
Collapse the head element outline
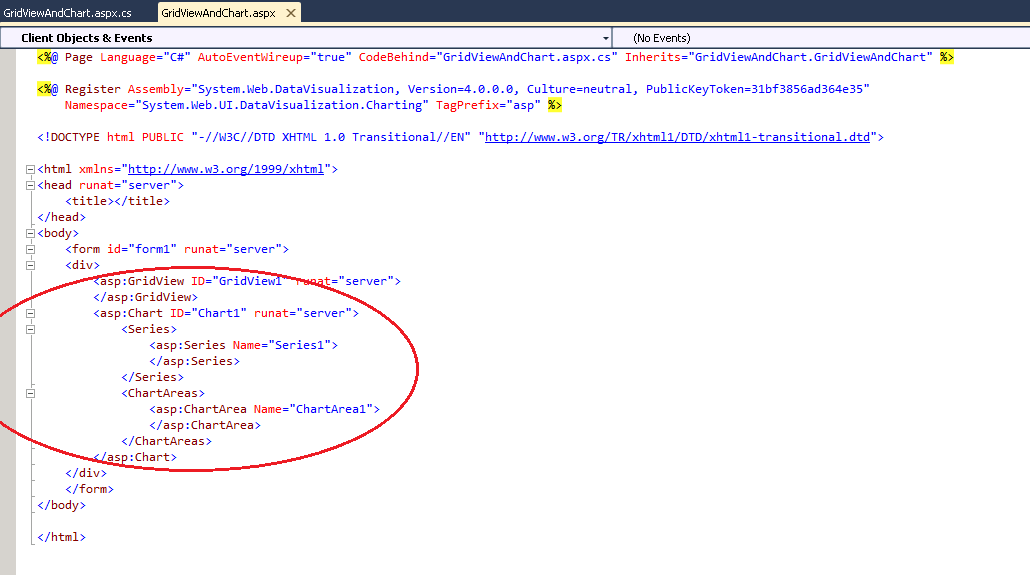[30, 185]
